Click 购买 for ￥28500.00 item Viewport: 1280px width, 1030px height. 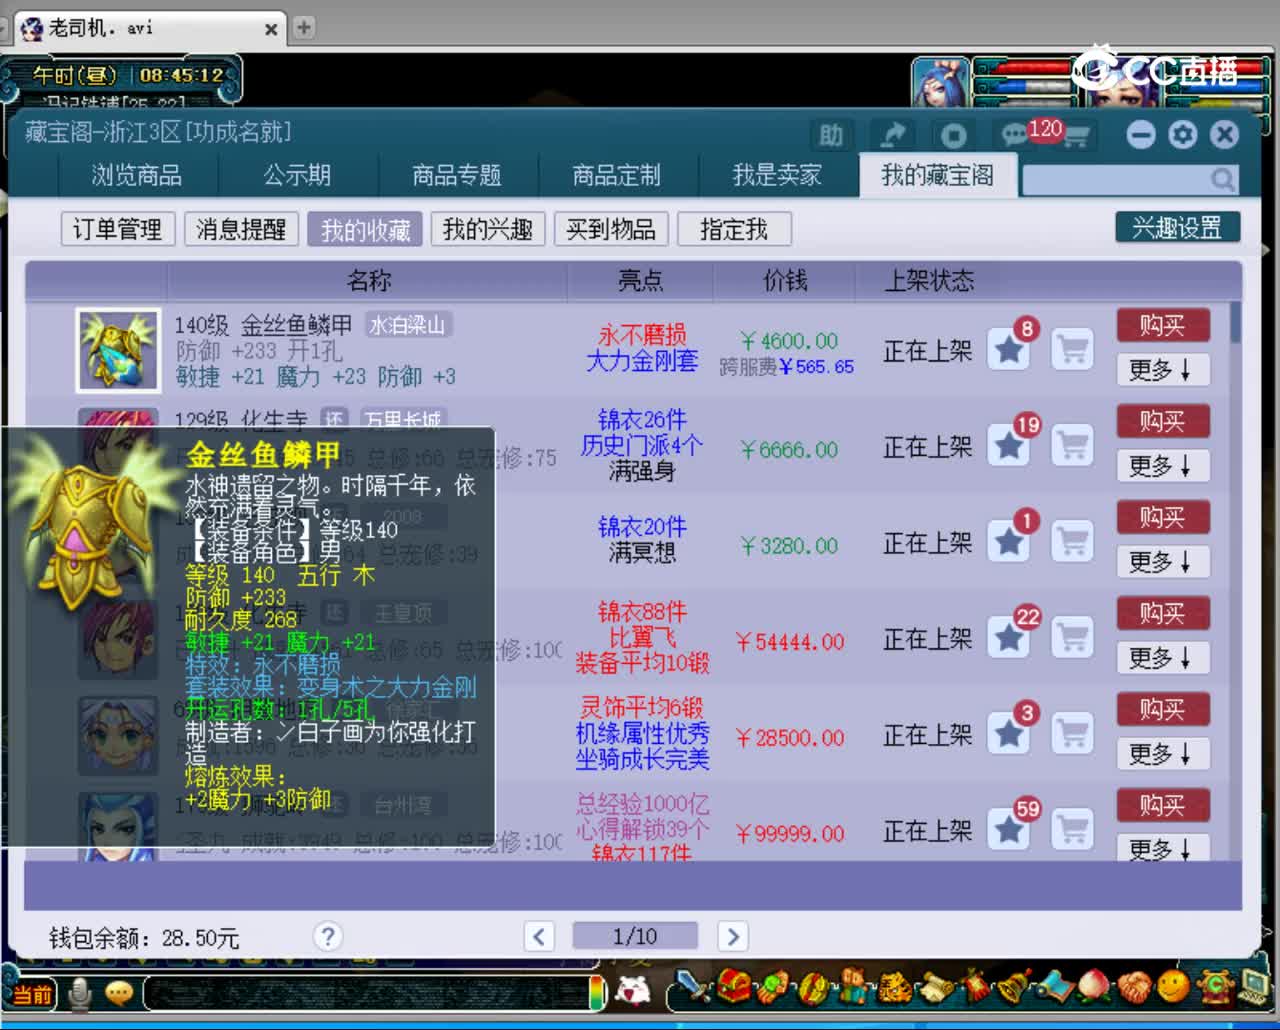[1162, 709]
